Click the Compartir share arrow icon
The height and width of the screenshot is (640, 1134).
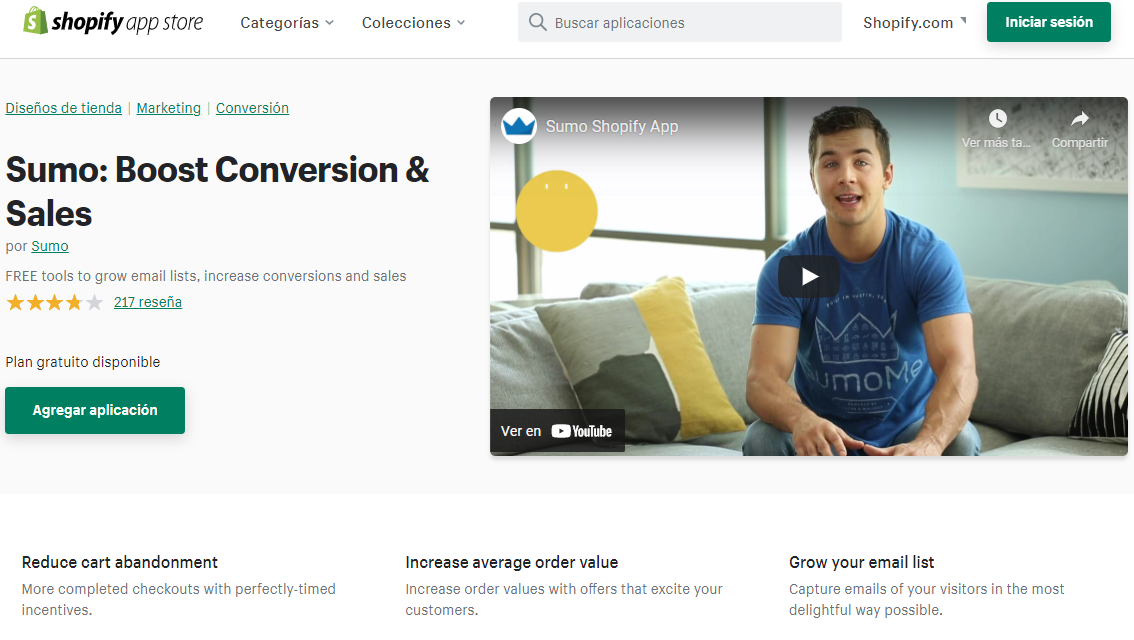click(1080, 119)
